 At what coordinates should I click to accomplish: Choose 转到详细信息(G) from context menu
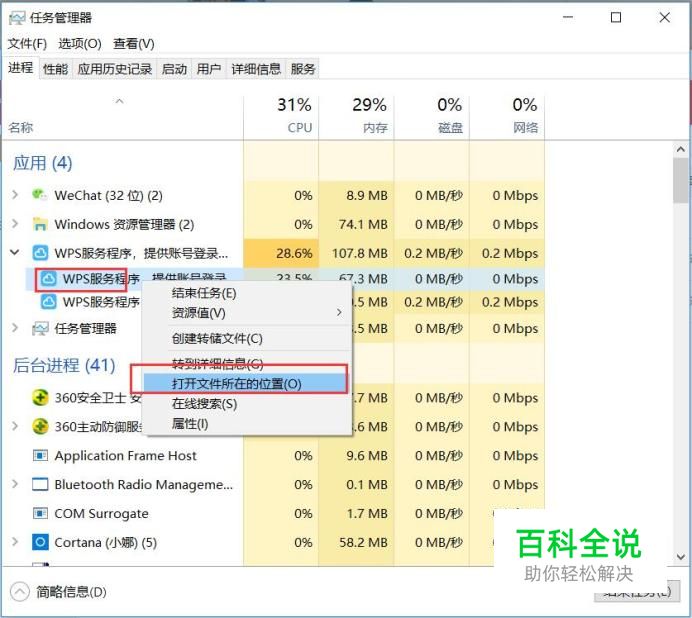click(x=248, y=364)
